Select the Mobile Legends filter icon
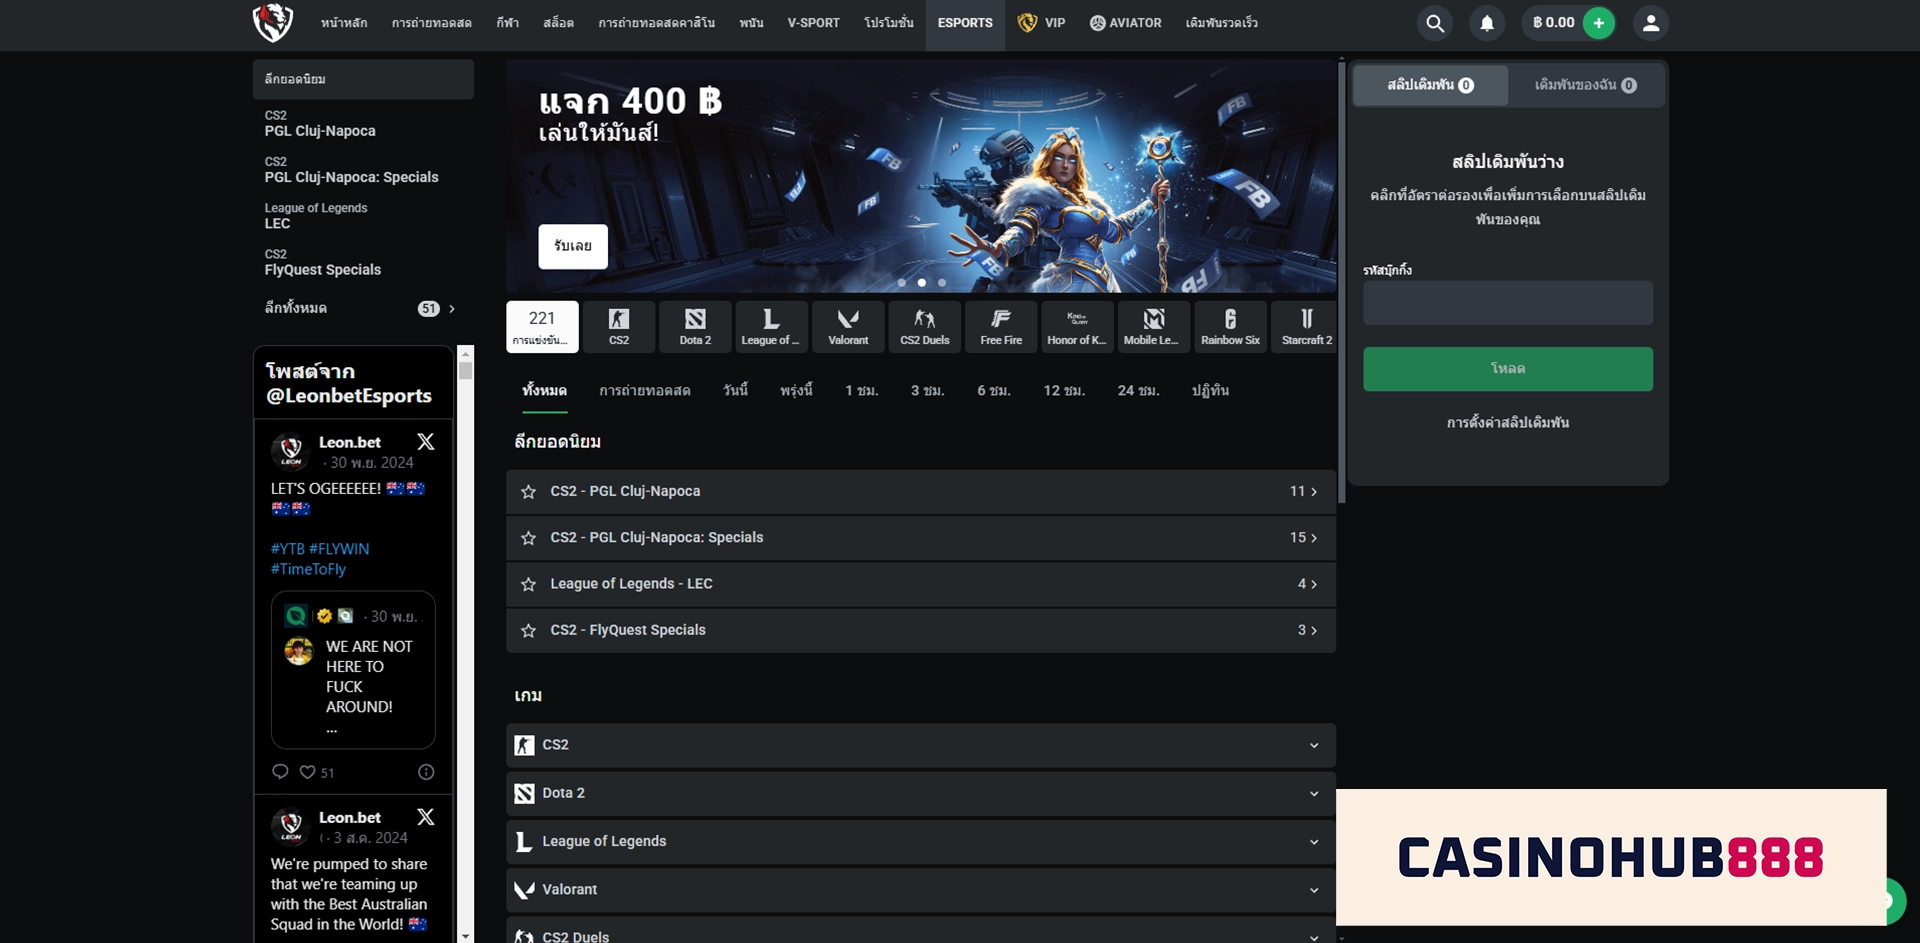Viewport: 1920px width, 943px height. (1154, 326)
